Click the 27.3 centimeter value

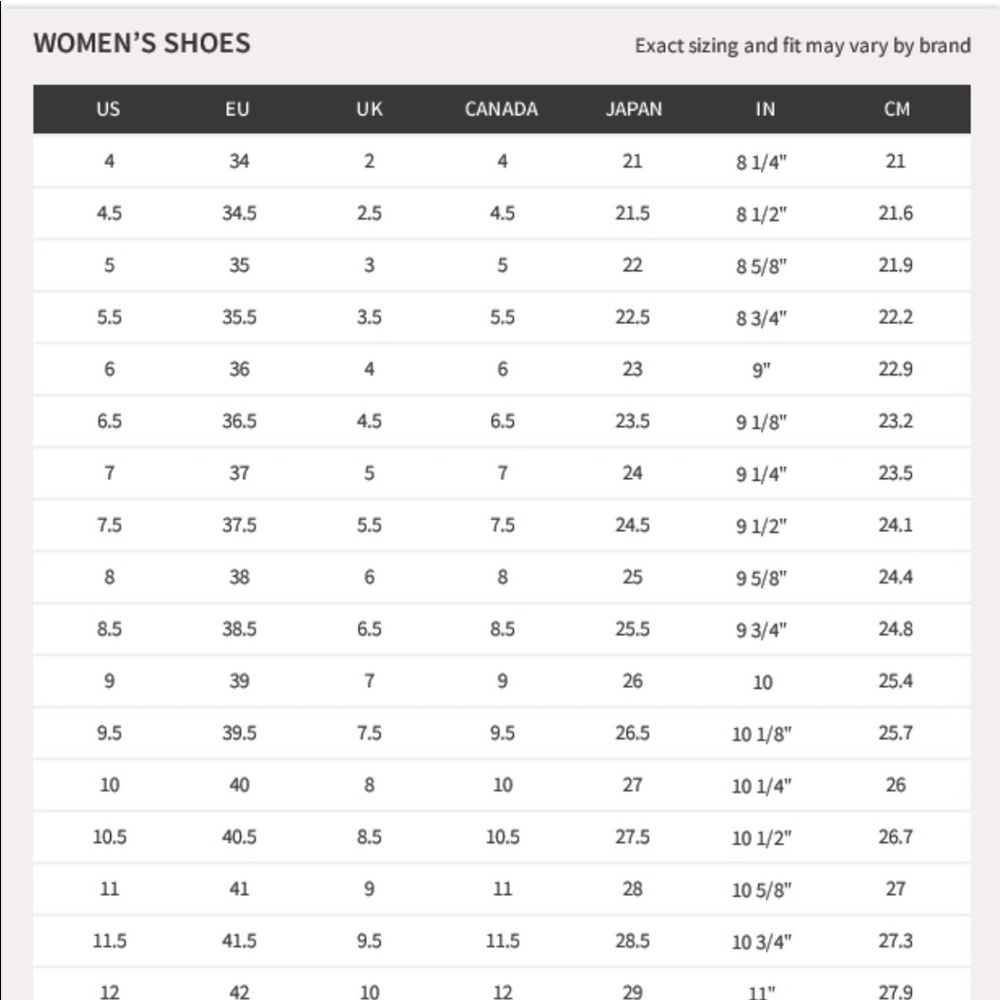pyautogui.click(x=895, y=941)
